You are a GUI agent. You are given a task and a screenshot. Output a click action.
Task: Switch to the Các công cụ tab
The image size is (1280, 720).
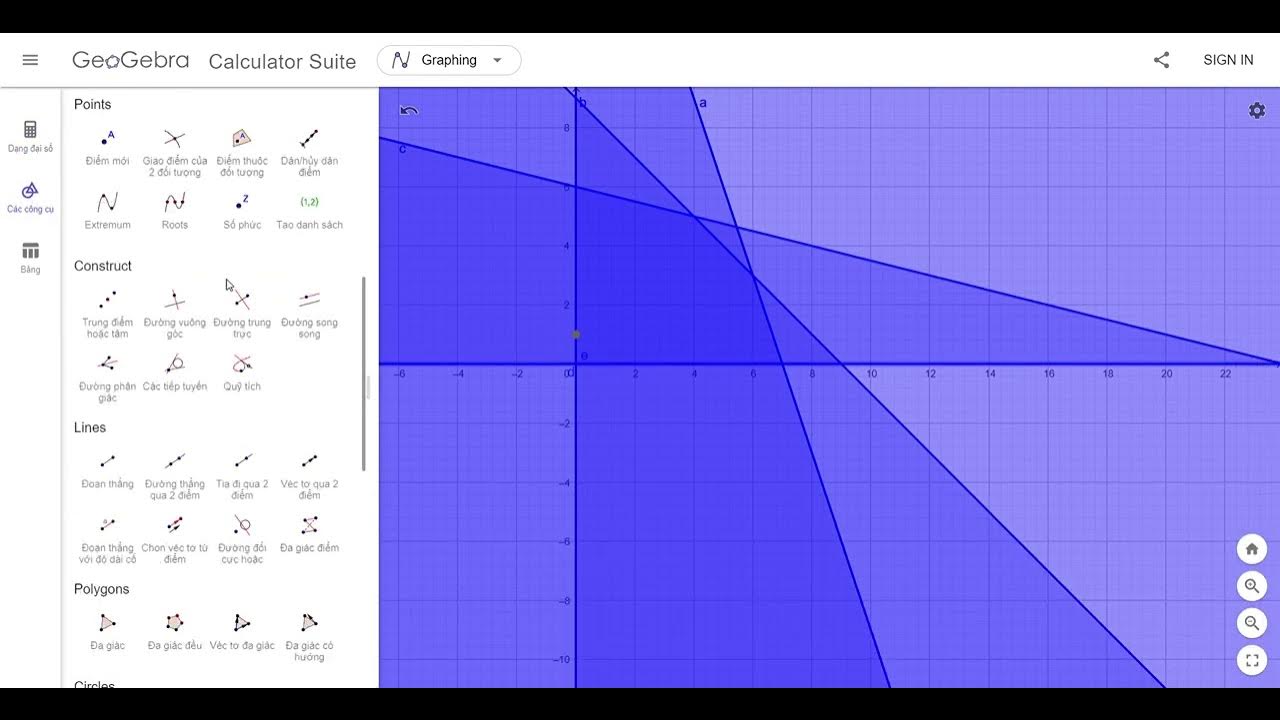point(30,198)
